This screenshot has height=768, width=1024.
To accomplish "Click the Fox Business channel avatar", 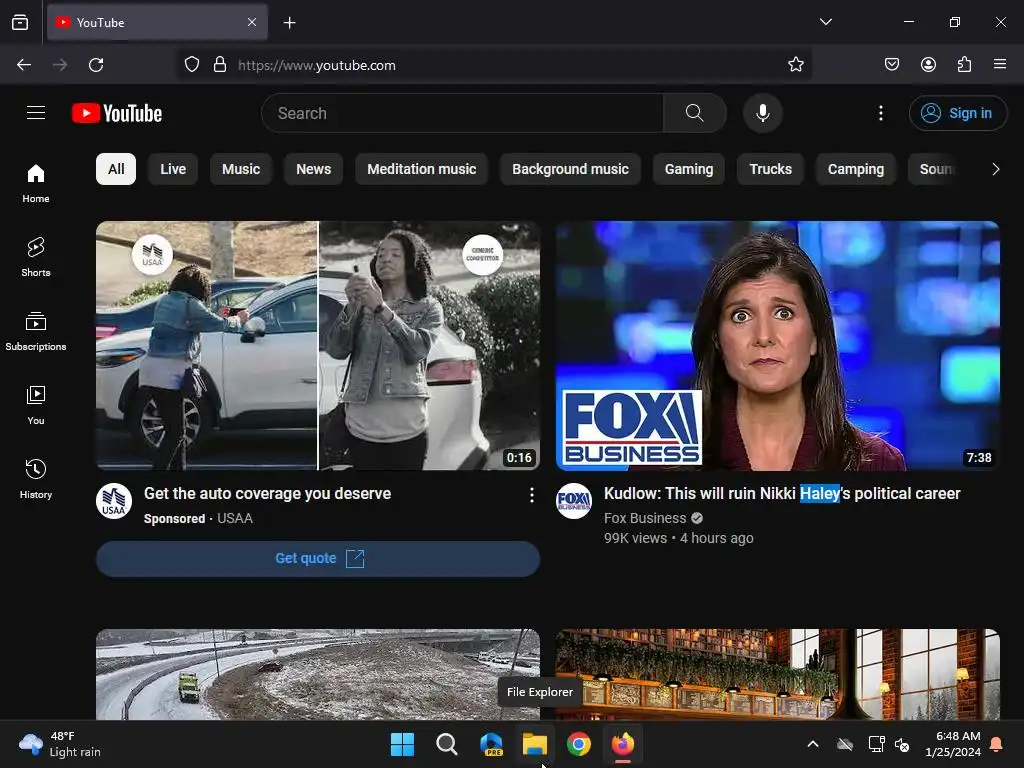I will 573,501.
